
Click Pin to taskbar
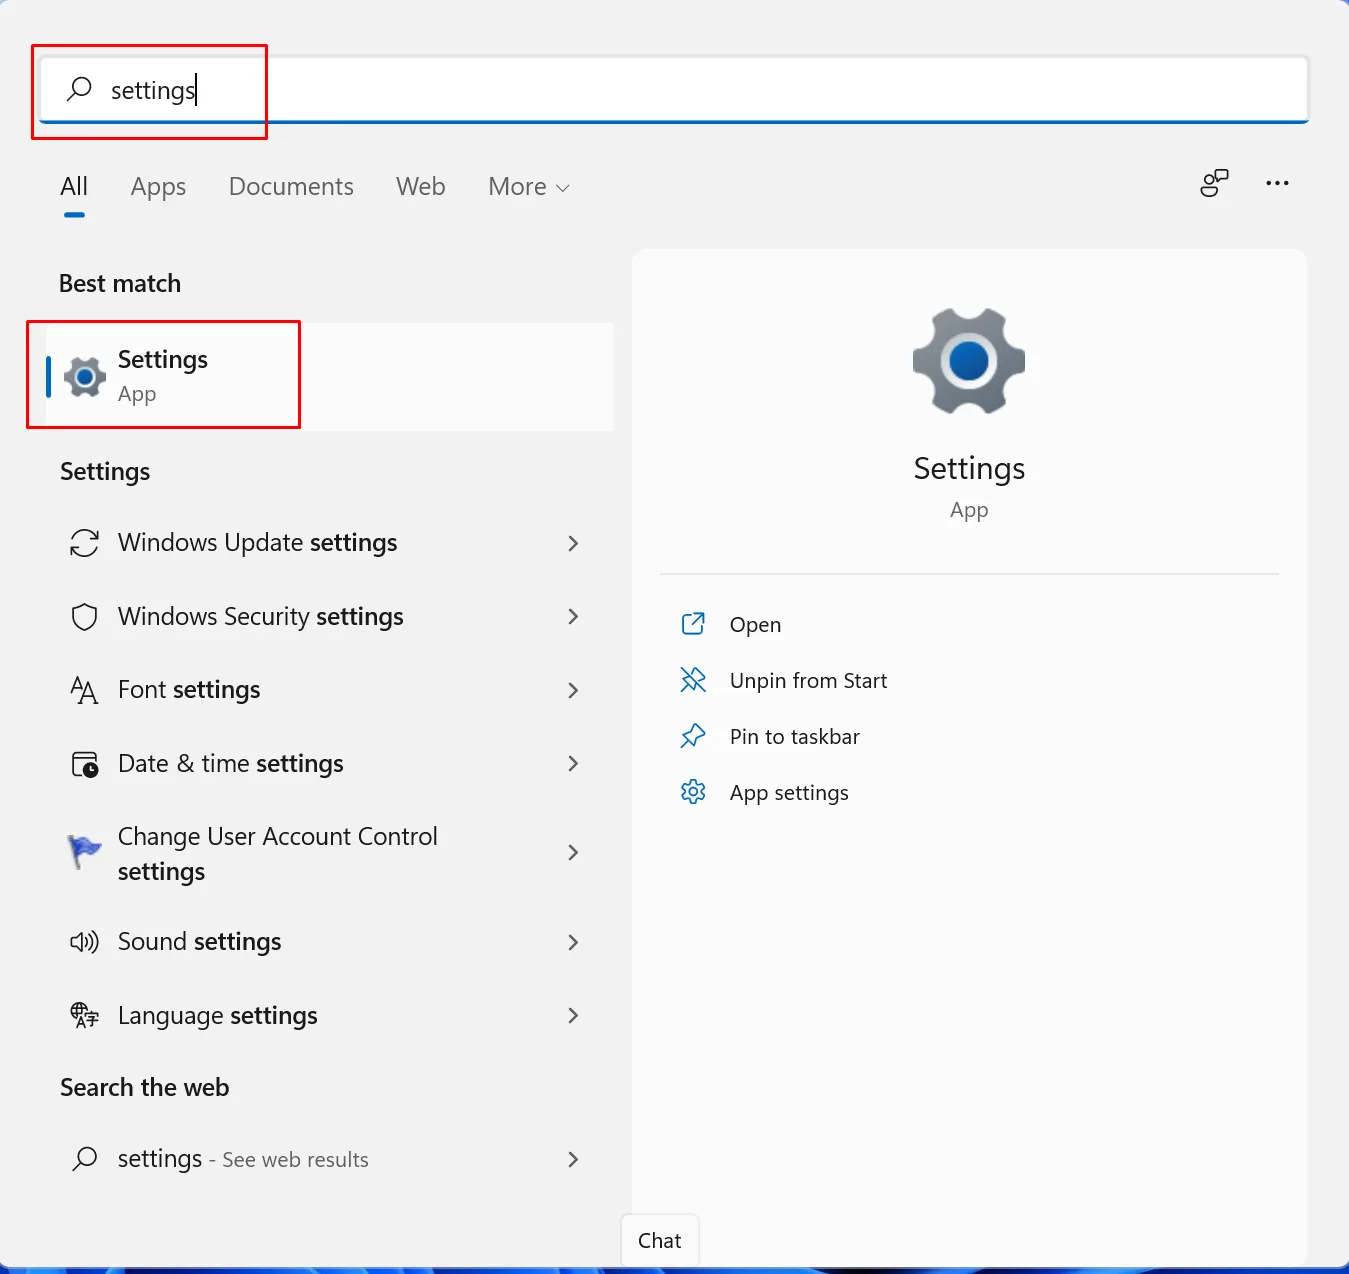pyautogui.click(x=794, y=737)
